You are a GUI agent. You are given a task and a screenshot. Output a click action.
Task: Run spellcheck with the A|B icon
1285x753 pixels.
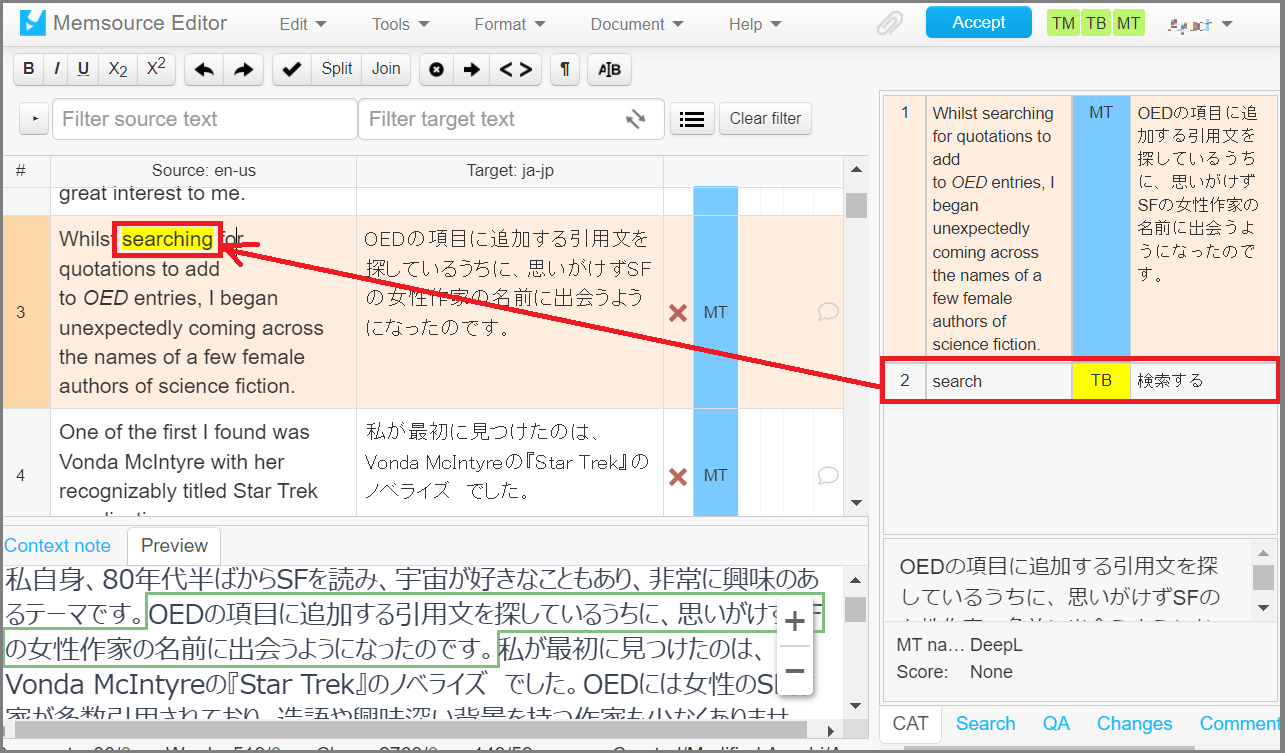click(609, 69)
